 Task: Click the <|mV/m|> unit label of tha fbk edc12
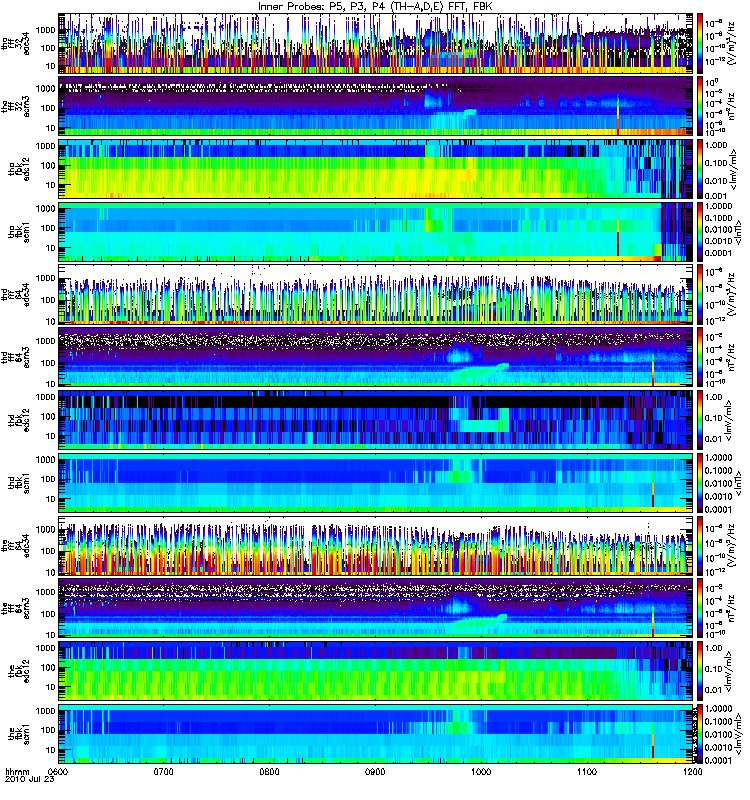(733, 169)
